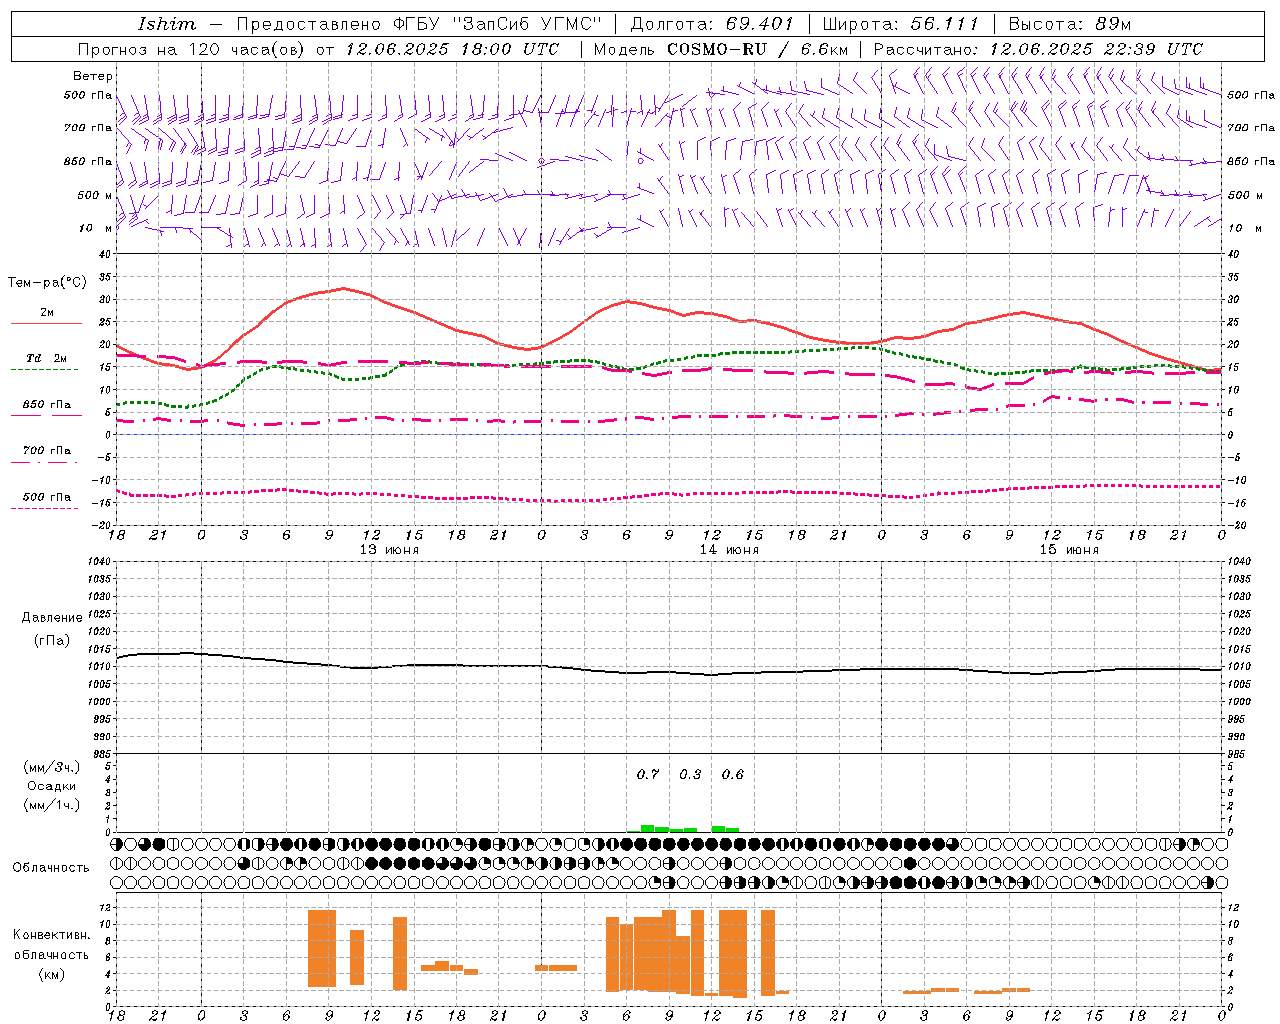Viewport: 1280px width, 1024px height.
Task: Click the Тем-ра(°C) temperature axis label
Action: tap(47, 283)
